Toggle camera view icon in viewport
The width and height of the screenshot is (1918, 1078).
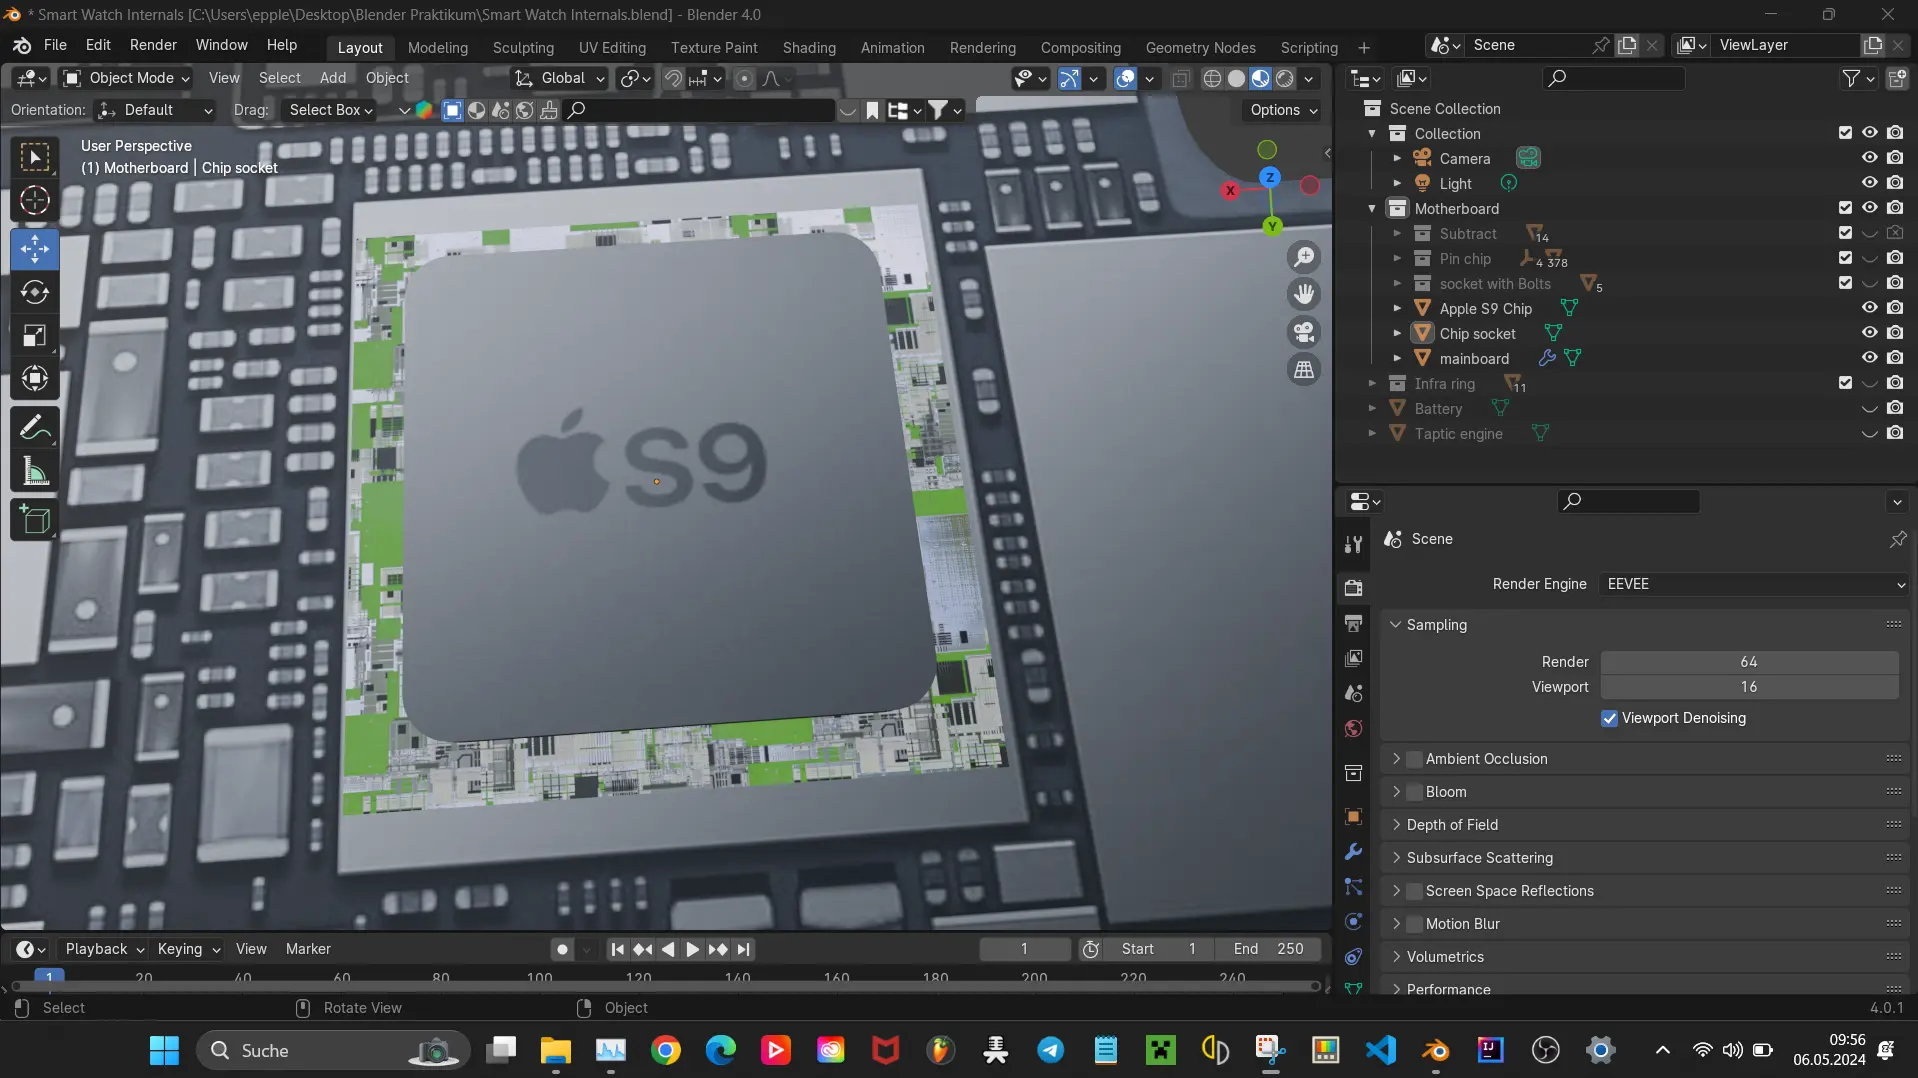(x=1304, y=332)
